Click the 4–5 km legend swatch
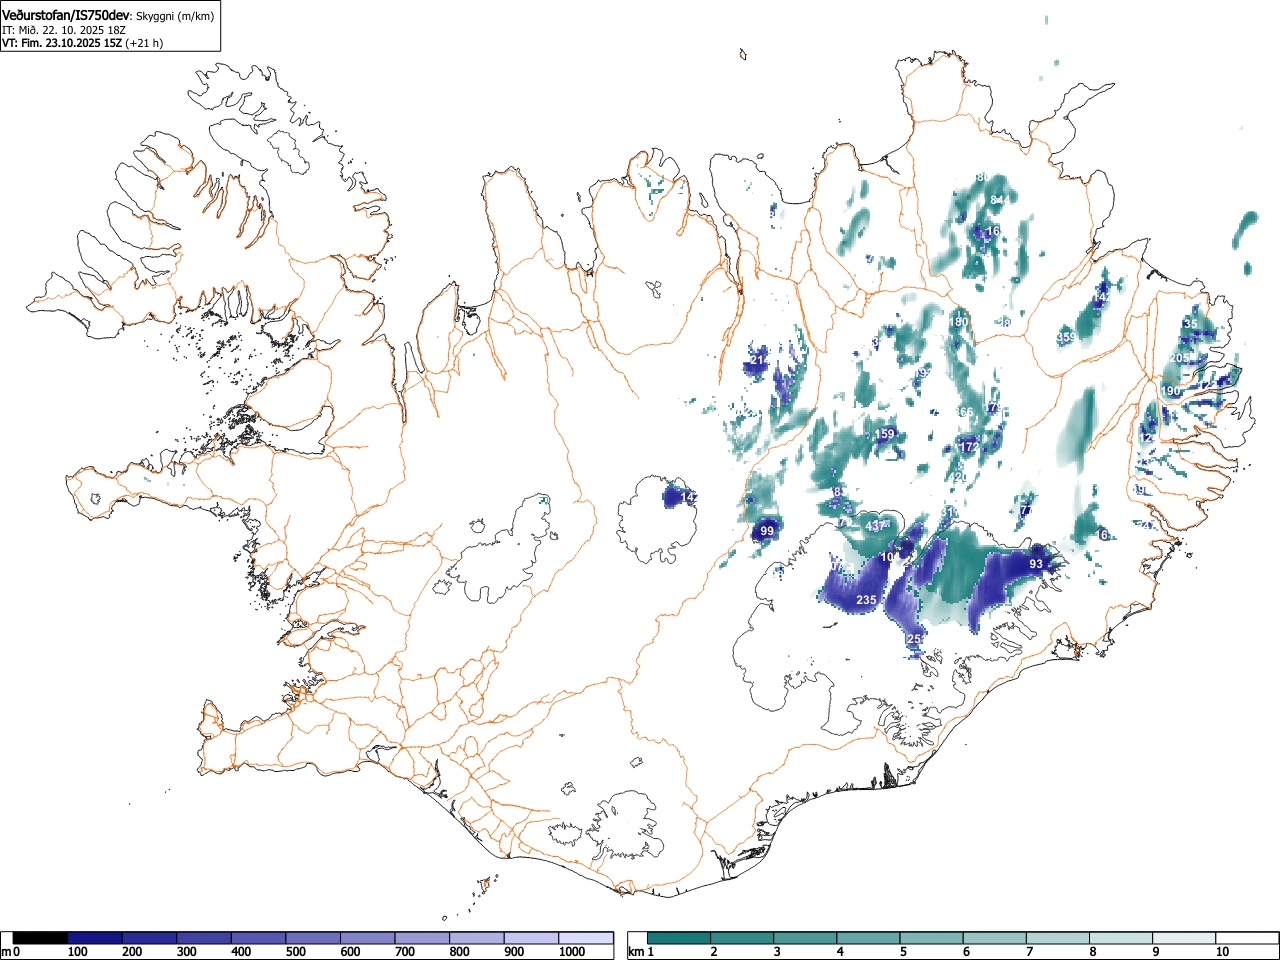 coord(869,938)
